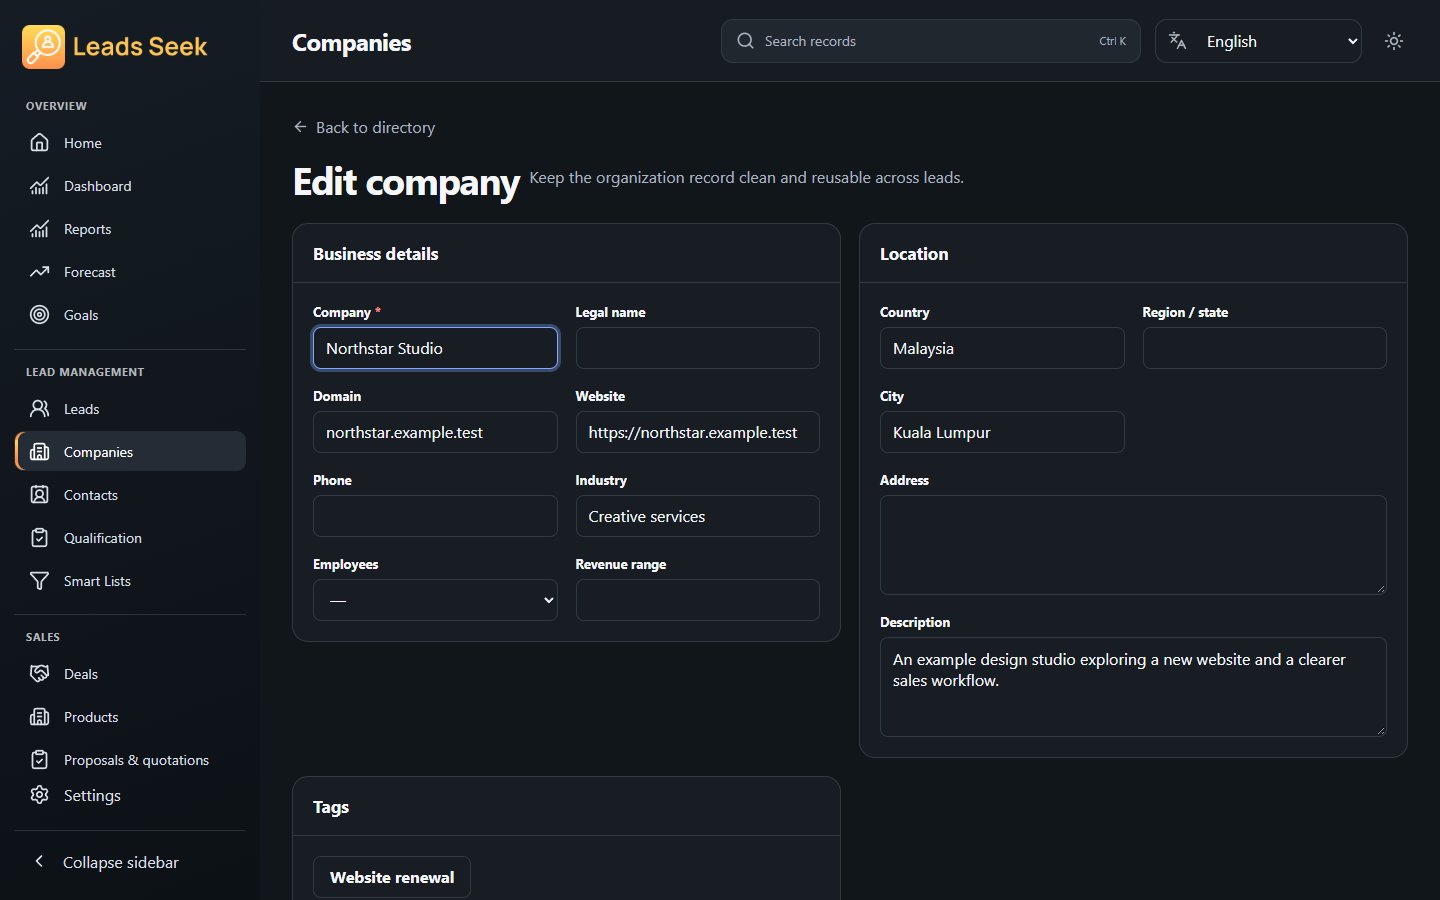Click the Dashboard chart icon
Screen dimensions: 1440x900
(39, 186)
